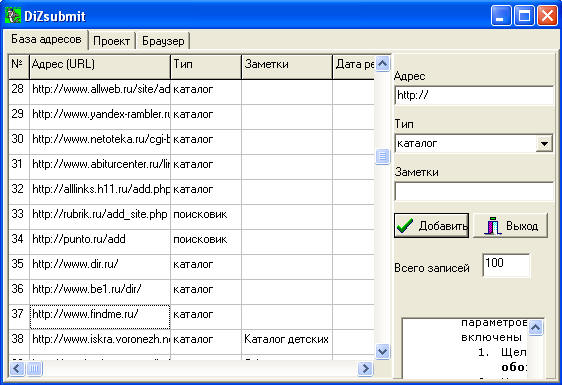Click the Выход button
The width and height of the screenshot is (562, 385).
click(510, 226)
